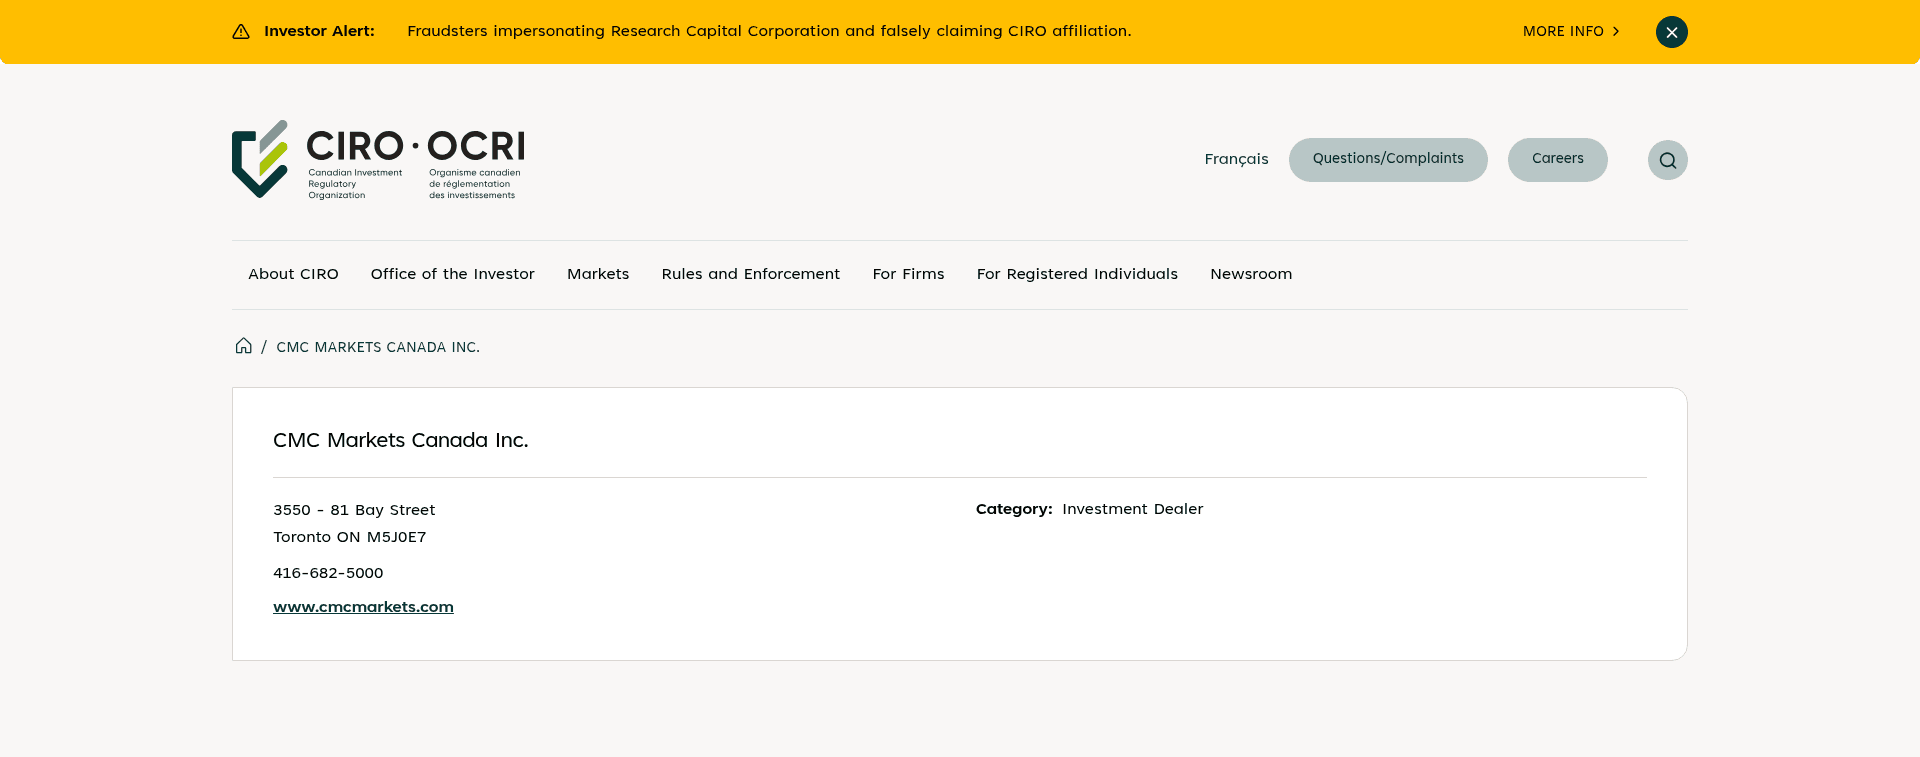Click the Investor Alert fraud message text
Image resolution: width=1920 pixels, height=757 pixels.
coord(769,31)
